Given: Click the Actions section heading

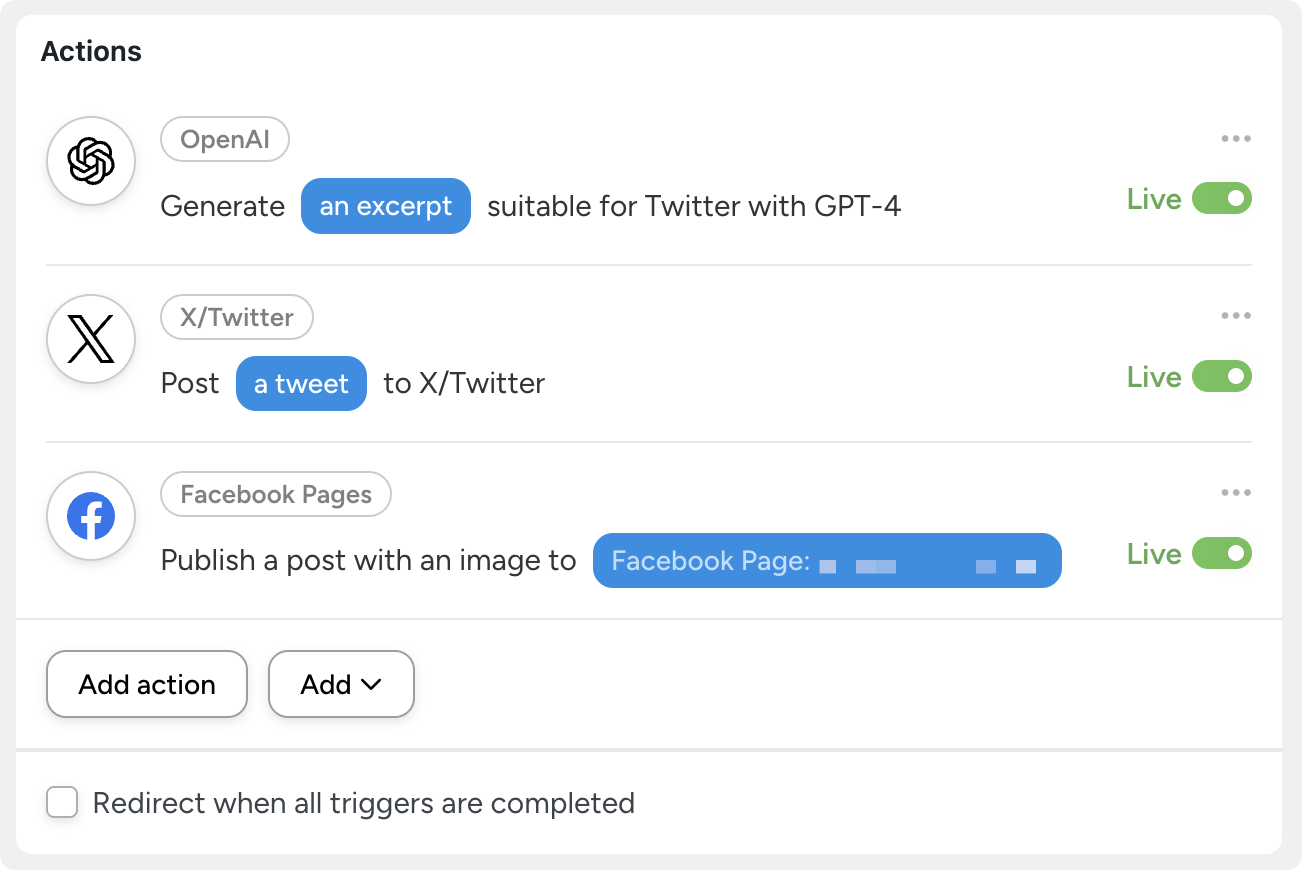Looking at the screenshot, I should (x=91, y=51).
